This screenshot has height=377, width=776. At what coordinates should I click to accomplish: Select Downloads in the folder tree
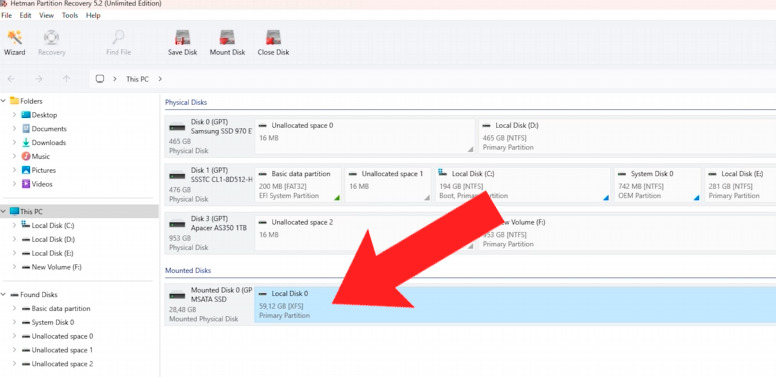pos(48,142)
